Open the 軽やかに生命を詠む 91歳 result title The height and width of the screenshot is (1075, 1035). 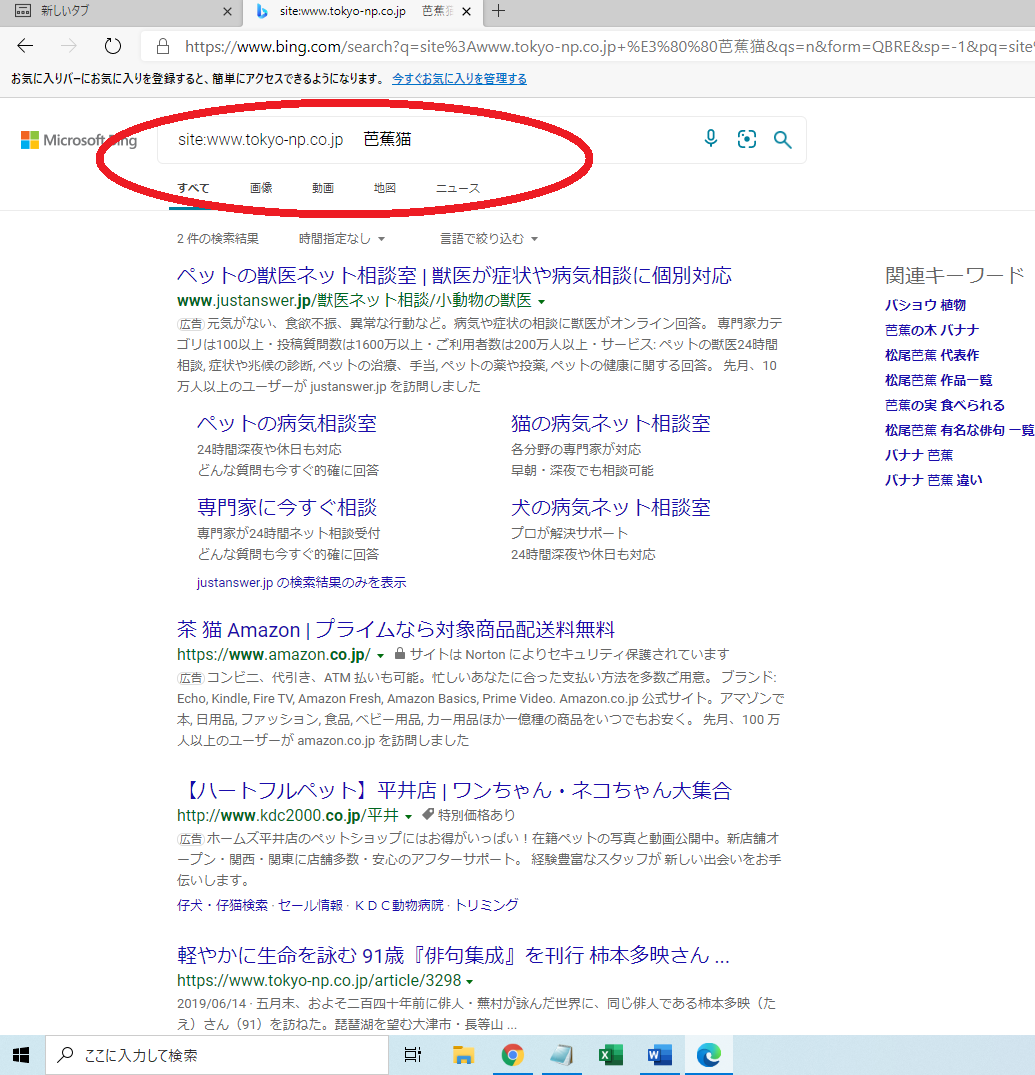pos(453,955)
